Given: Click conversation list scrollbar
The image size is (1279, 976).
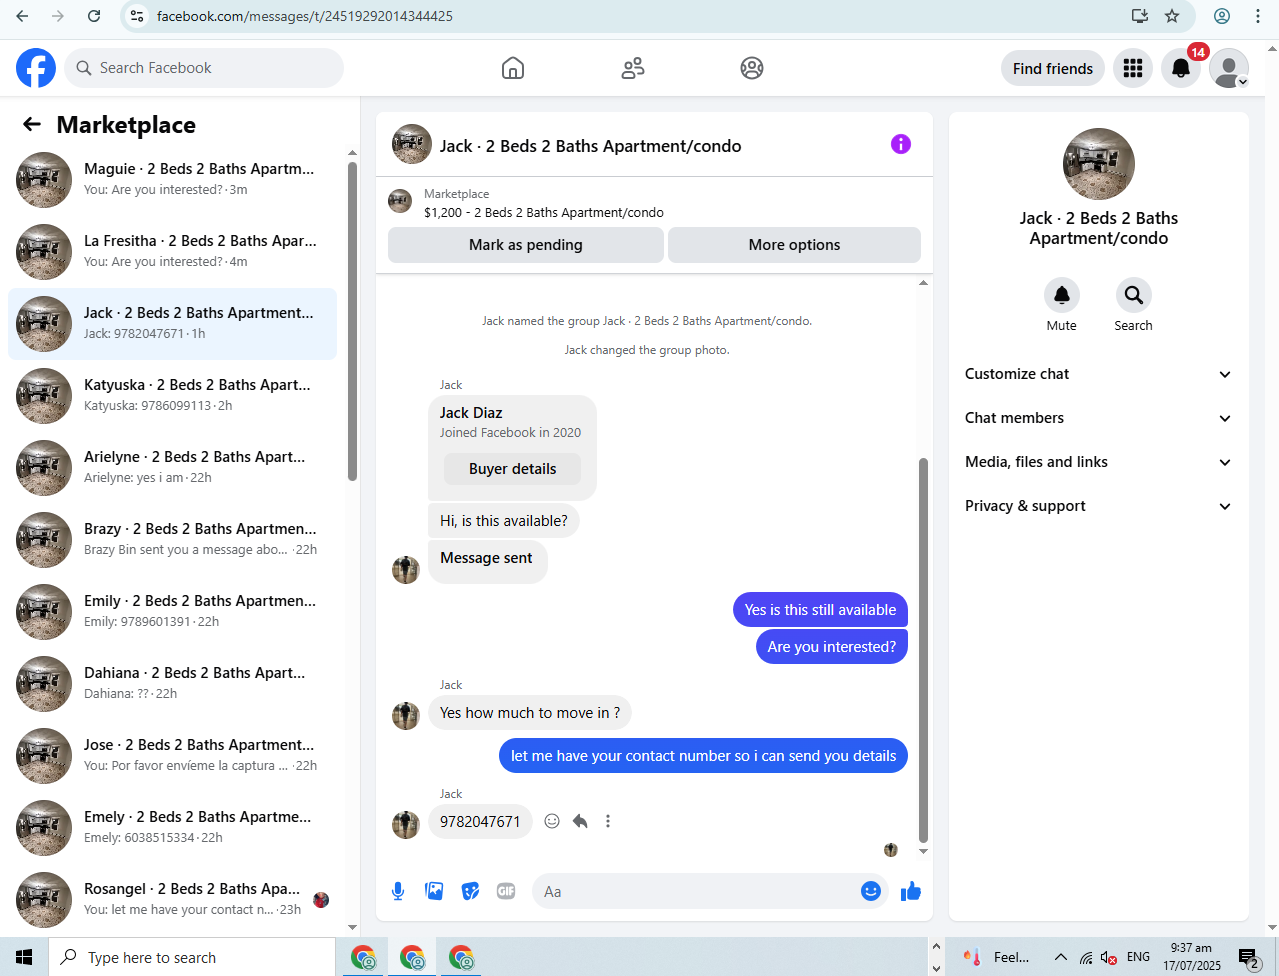Looking at the screenshot, I should click(x=352, y=320).
